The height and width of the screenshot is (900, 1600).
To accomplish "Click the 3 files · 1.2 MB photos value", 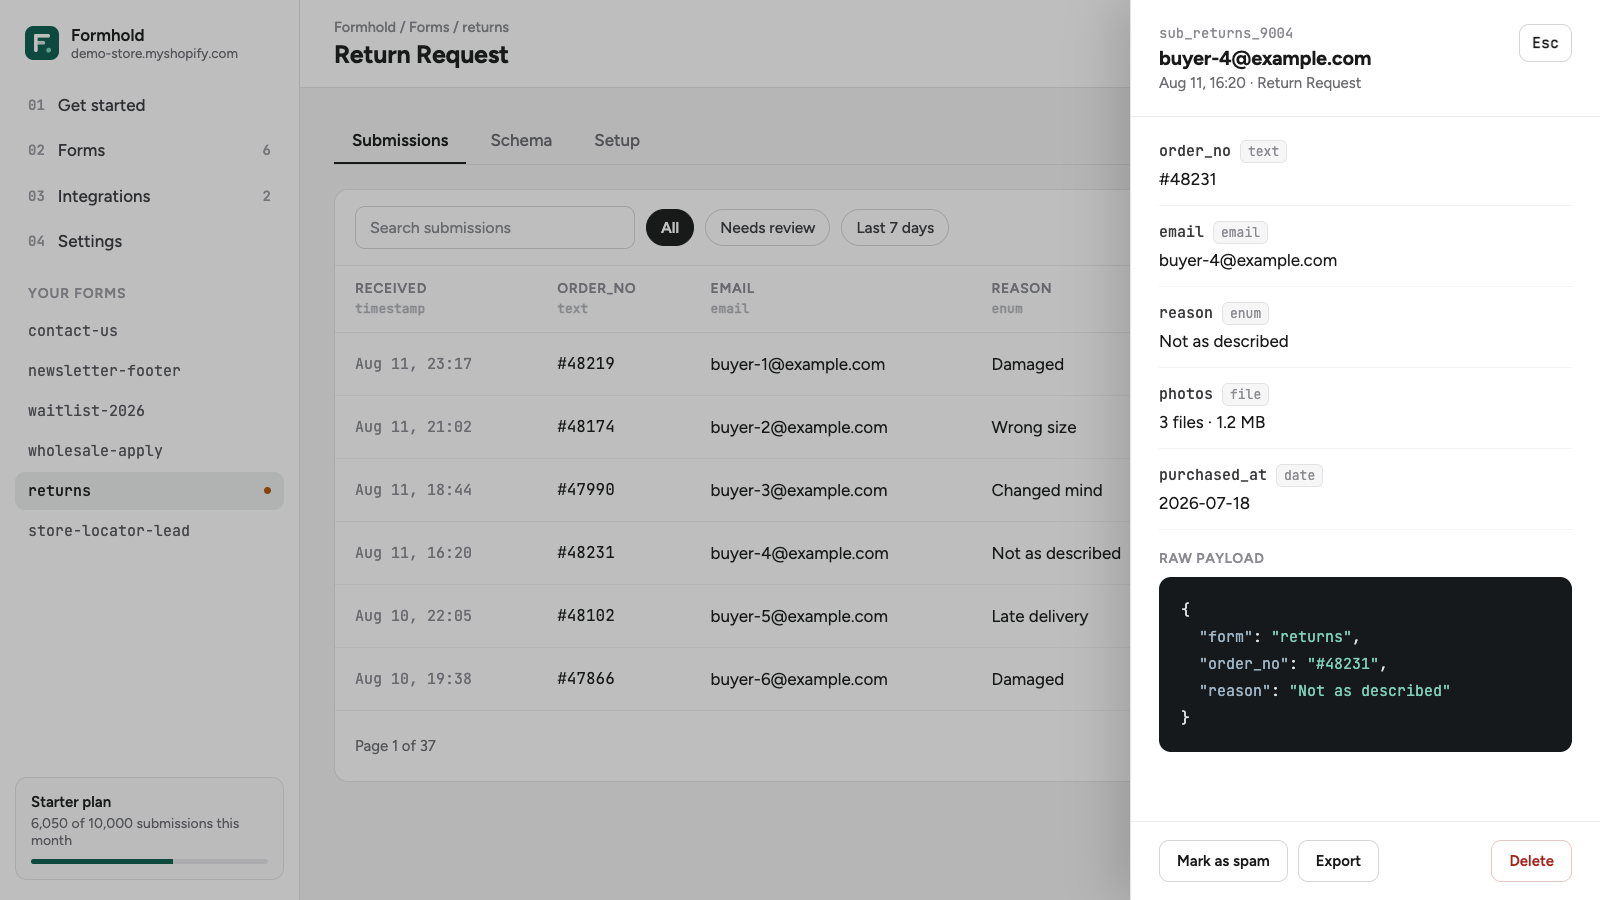I will click(x=1212, y=422).
